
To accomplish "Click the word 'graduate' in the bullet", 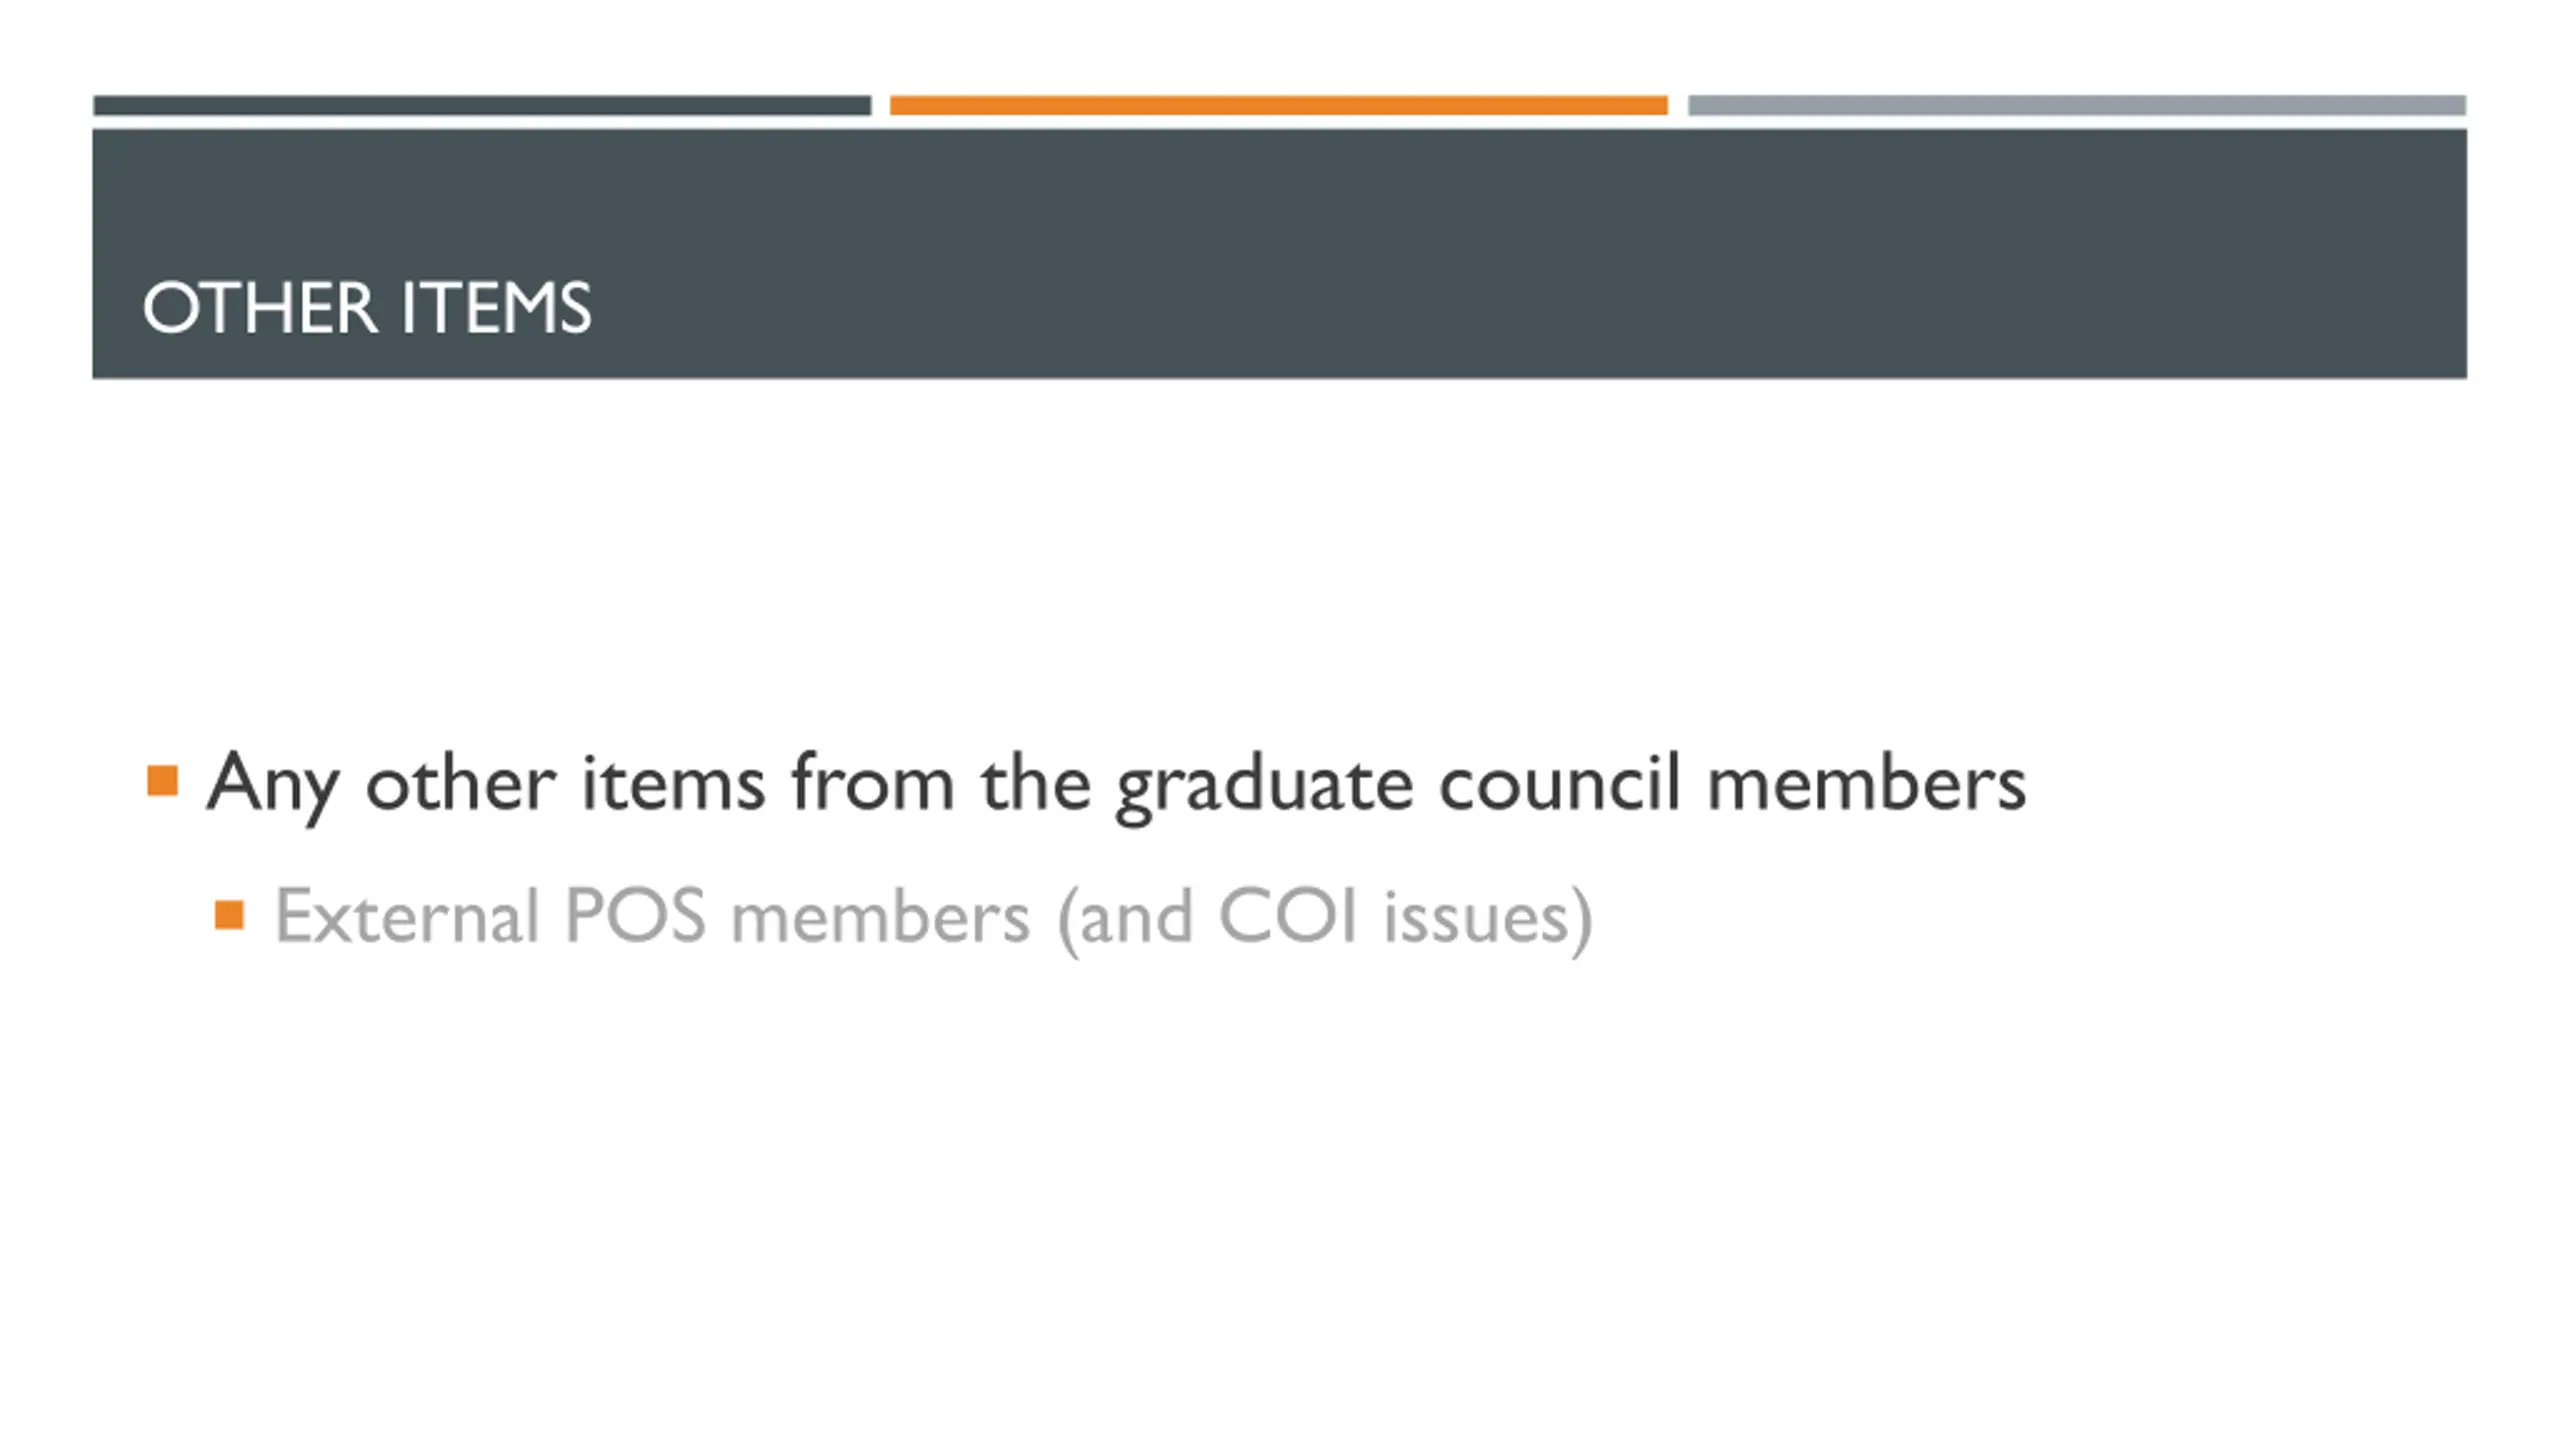I will 1264,784.
